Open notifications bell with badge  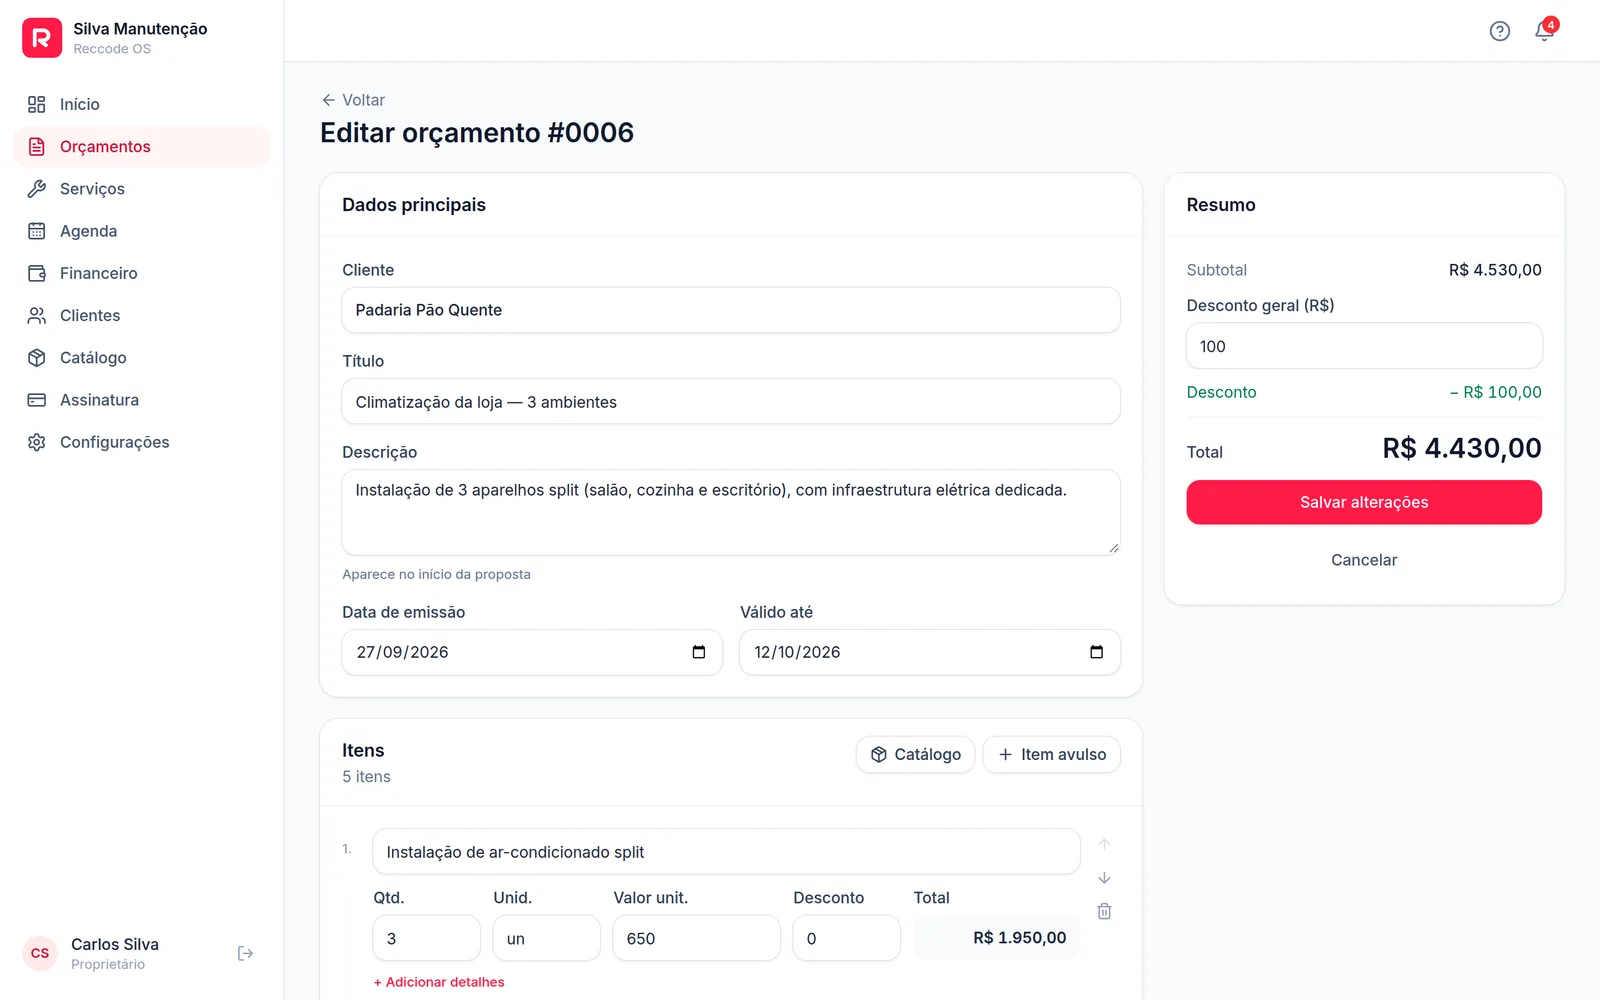[1544, 31]
